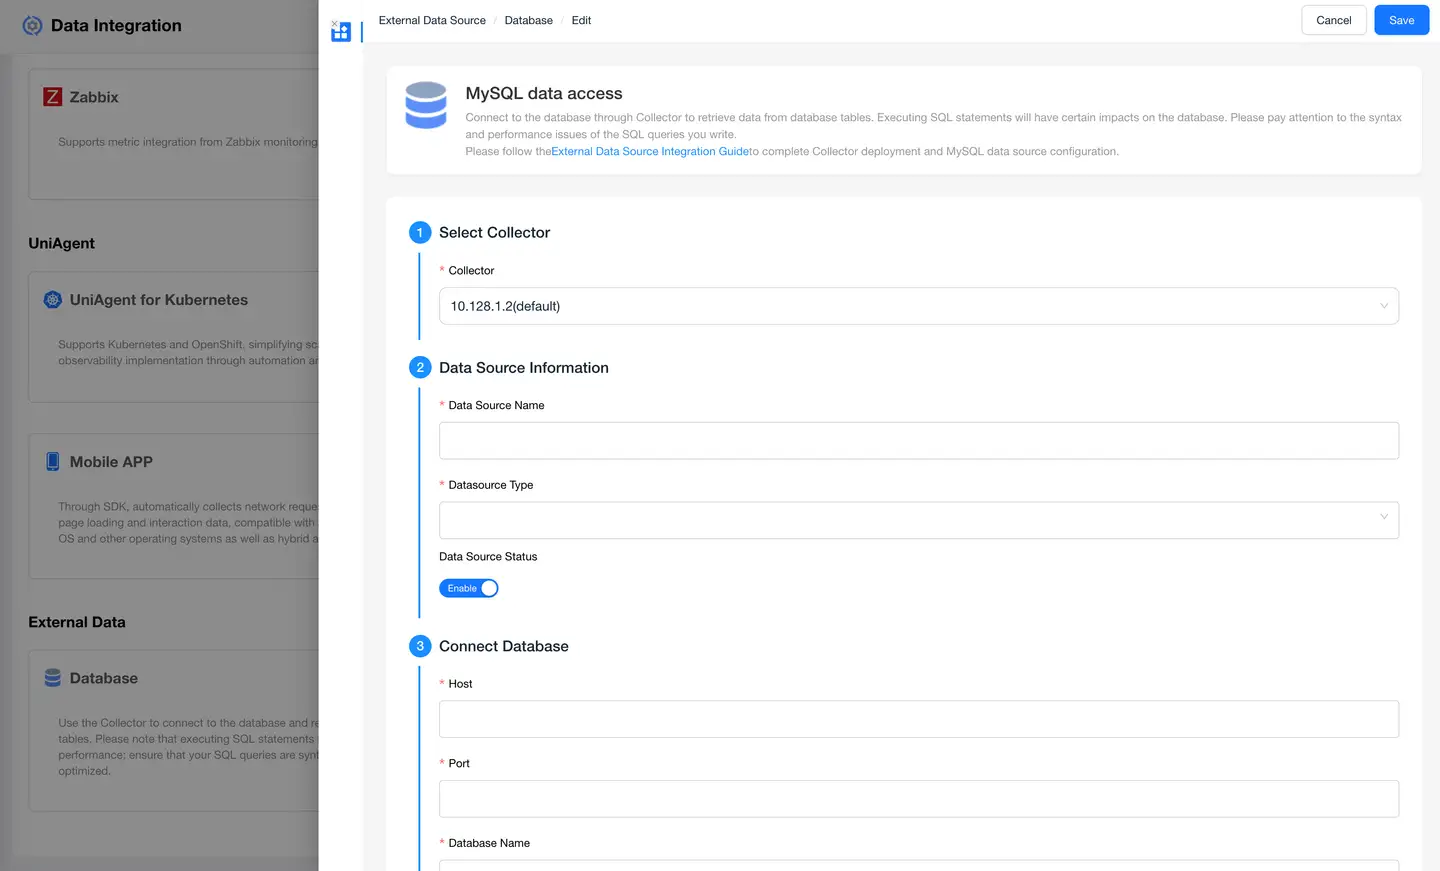Viewport: 1440px width, 871px height.
Task: Open the Collector dropdown showing 10.128.1.2(default)
Action: (918, 306)
